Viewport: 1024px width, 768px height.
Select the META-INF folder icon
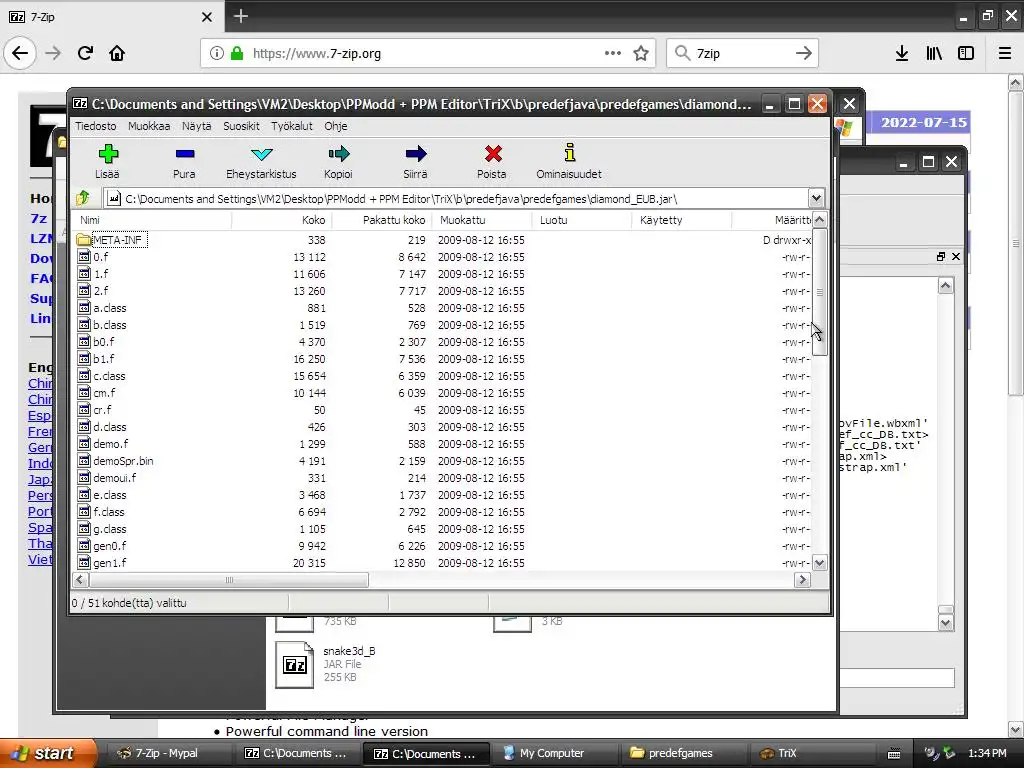click(x=84, y=240)
